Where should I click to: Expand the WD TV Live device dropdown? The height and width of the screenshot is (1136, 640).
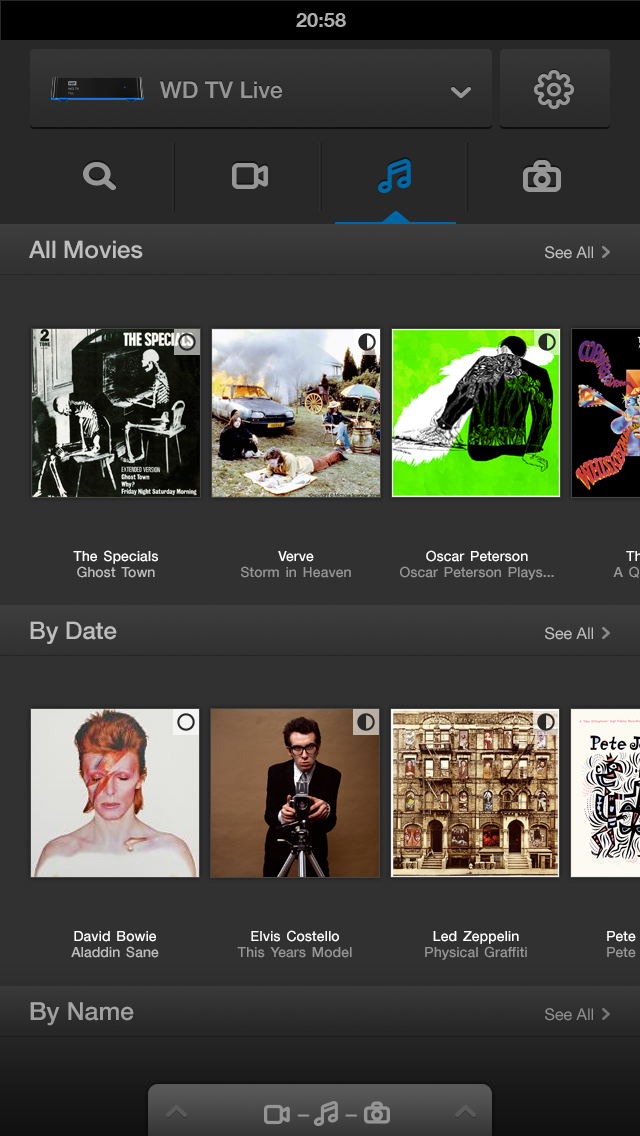460,91
